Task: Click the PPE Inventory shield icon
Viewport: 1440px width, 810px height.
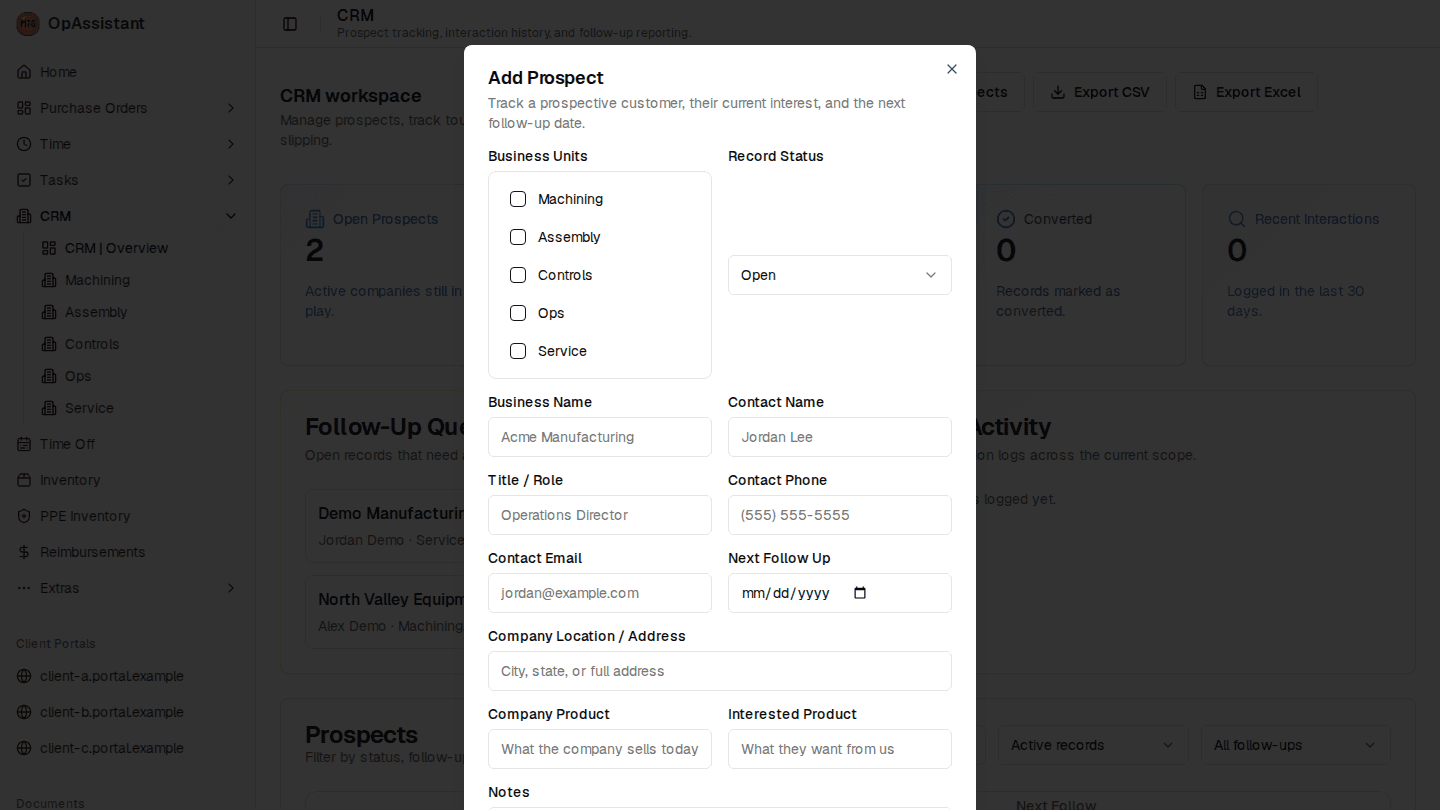Action: 24,516
